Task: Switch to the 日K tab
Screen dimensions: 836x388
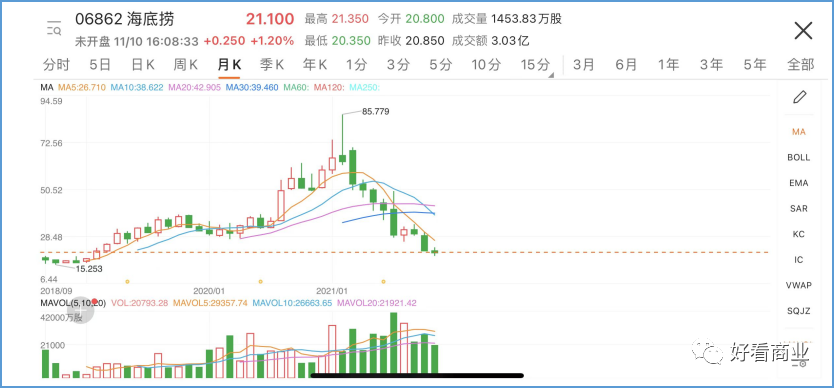Action: pos(143,65)
